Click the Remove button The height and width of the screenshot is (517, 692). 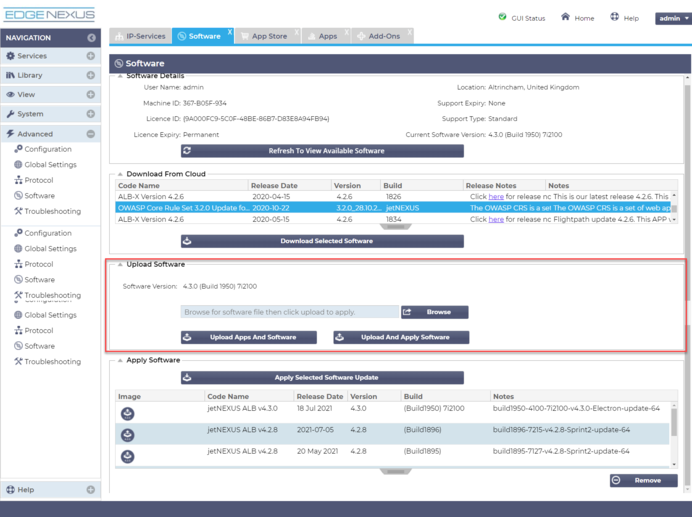click(644, 480)
